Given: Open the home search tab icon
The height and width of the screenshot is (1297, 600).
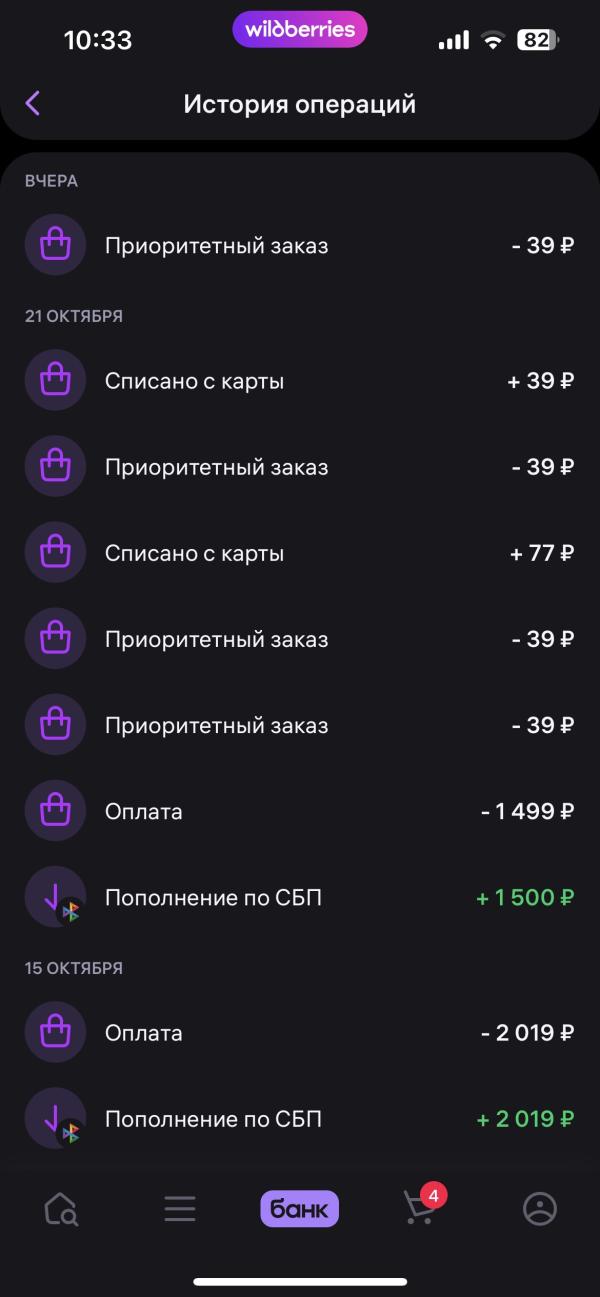Looking at the screenshot, I should point(61,1209).
